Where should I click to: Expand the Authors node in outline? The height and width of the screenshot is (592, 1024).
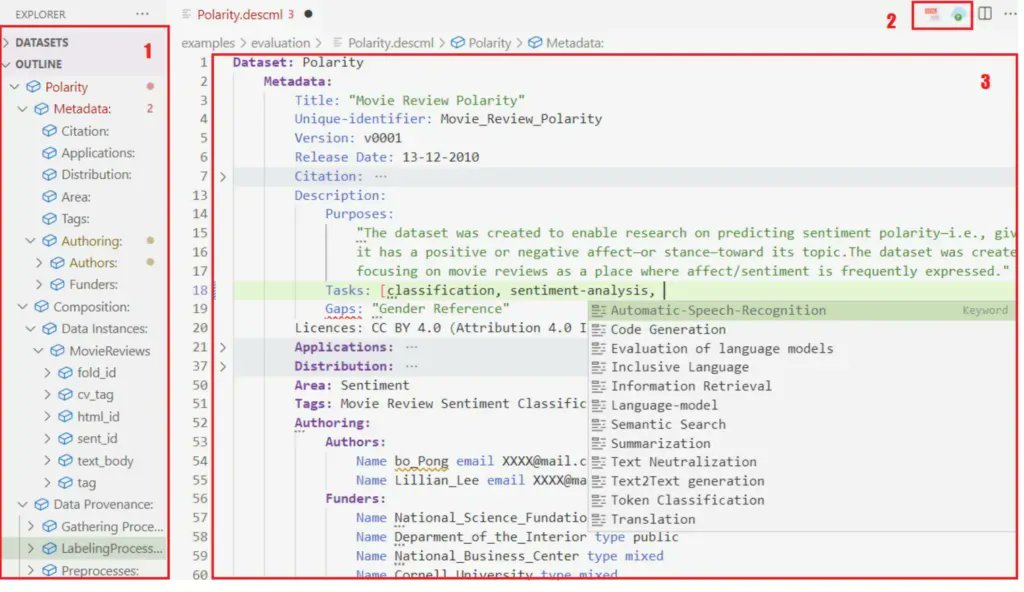pos(39,263)
